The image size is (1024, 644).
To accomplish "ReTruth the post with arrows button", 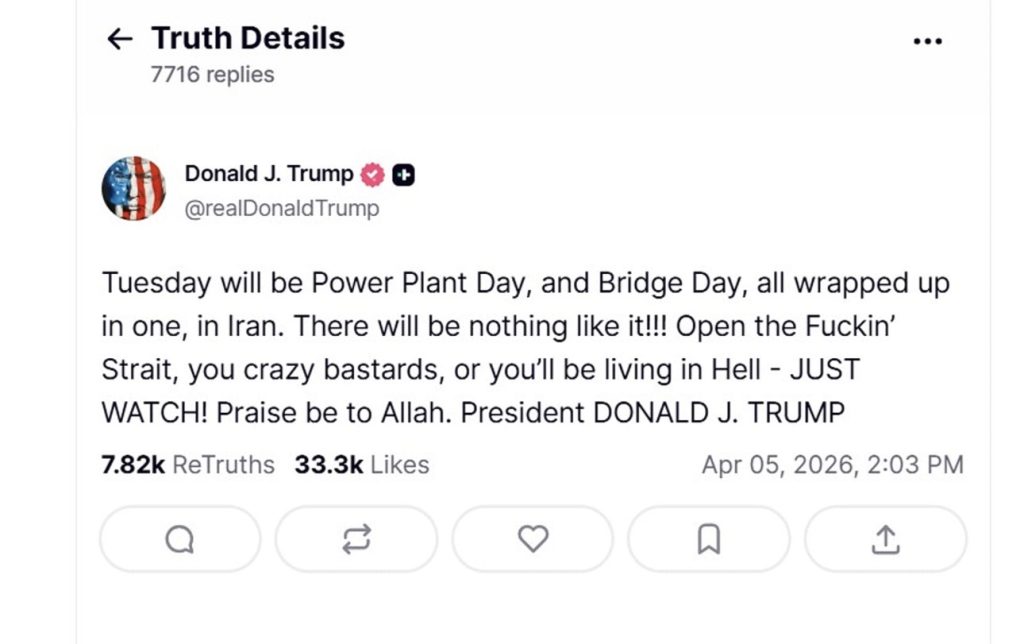I will pyautogui.click(x=356, y=539).
